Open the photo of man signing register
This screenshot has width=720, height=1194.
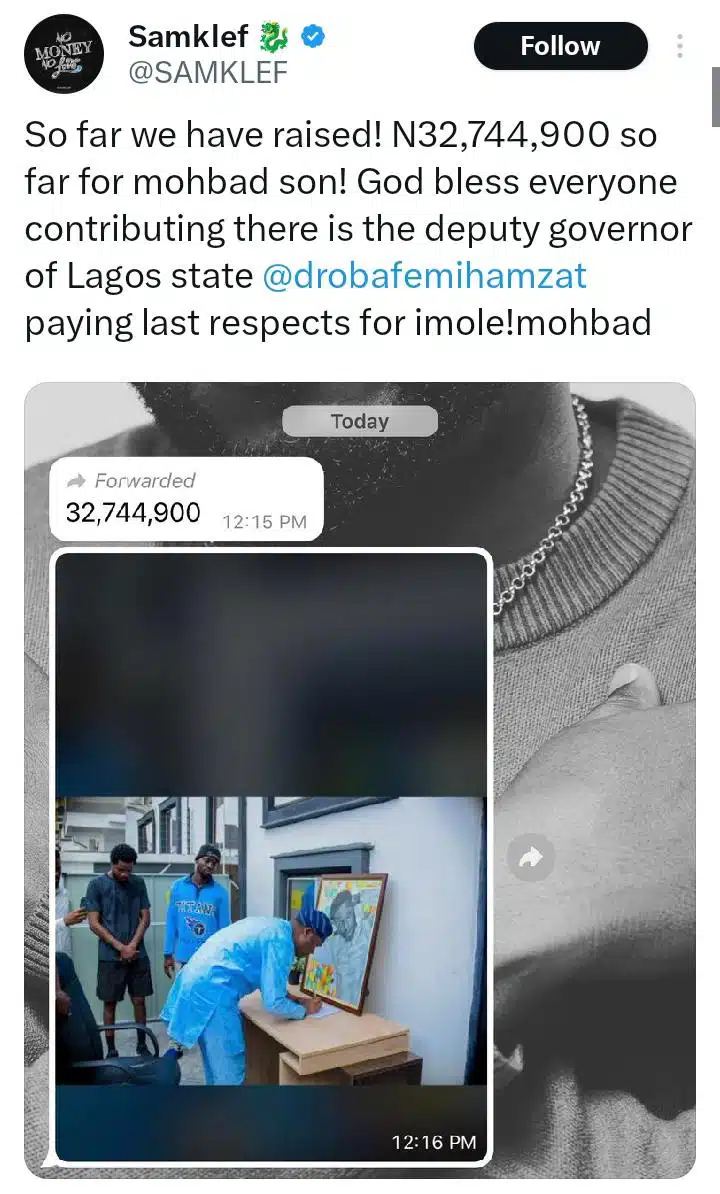270,940
